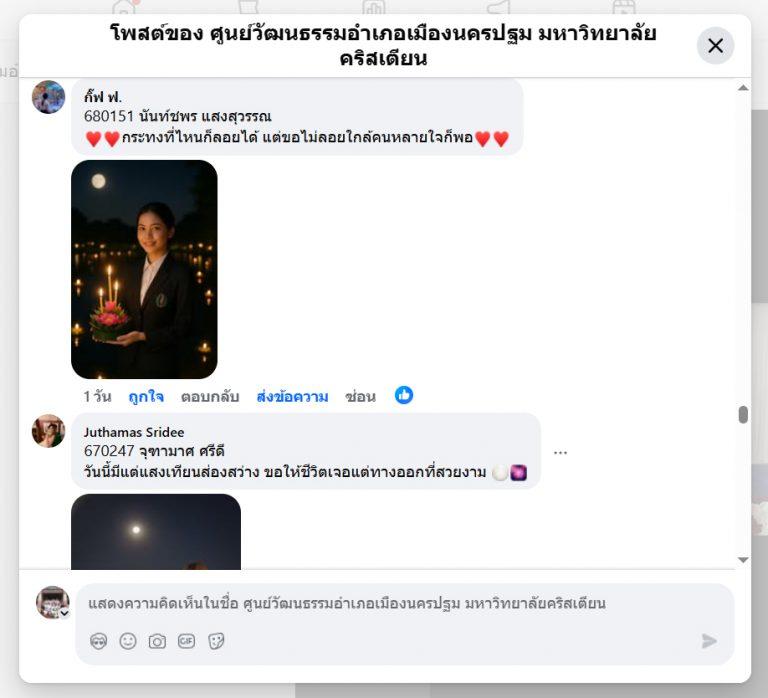Open options menu beside Juthamas Sridee comment
The image size is (768, 698).
pos(560,453)
